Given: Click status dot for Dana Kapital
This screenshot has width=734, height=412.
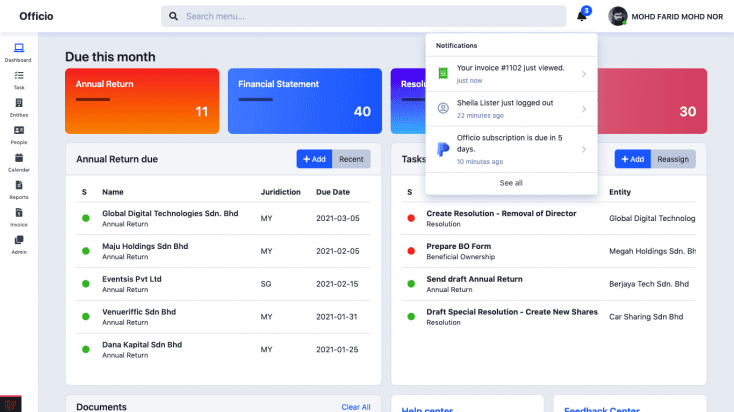Looking at the screenshot, I should [86, 349].
